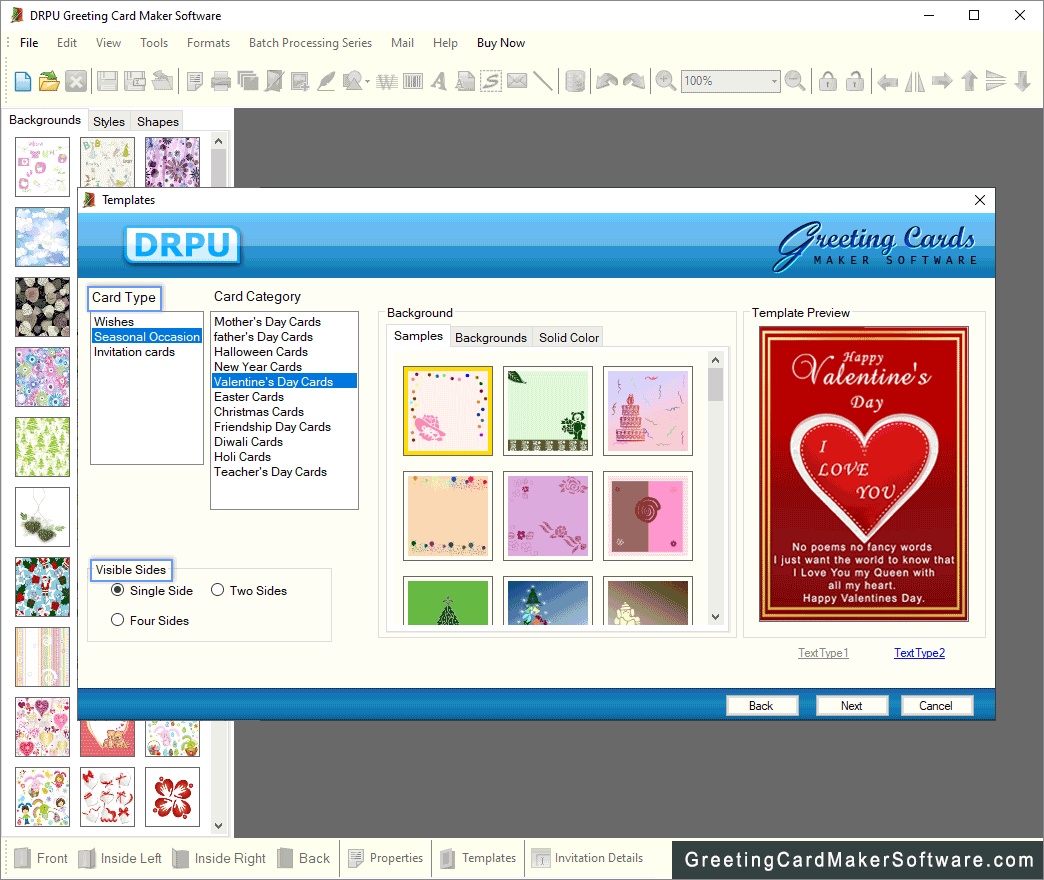Viewport: 1044px width, 880px height.
Task: Open the TextType2 link
Action: point(919,653)
